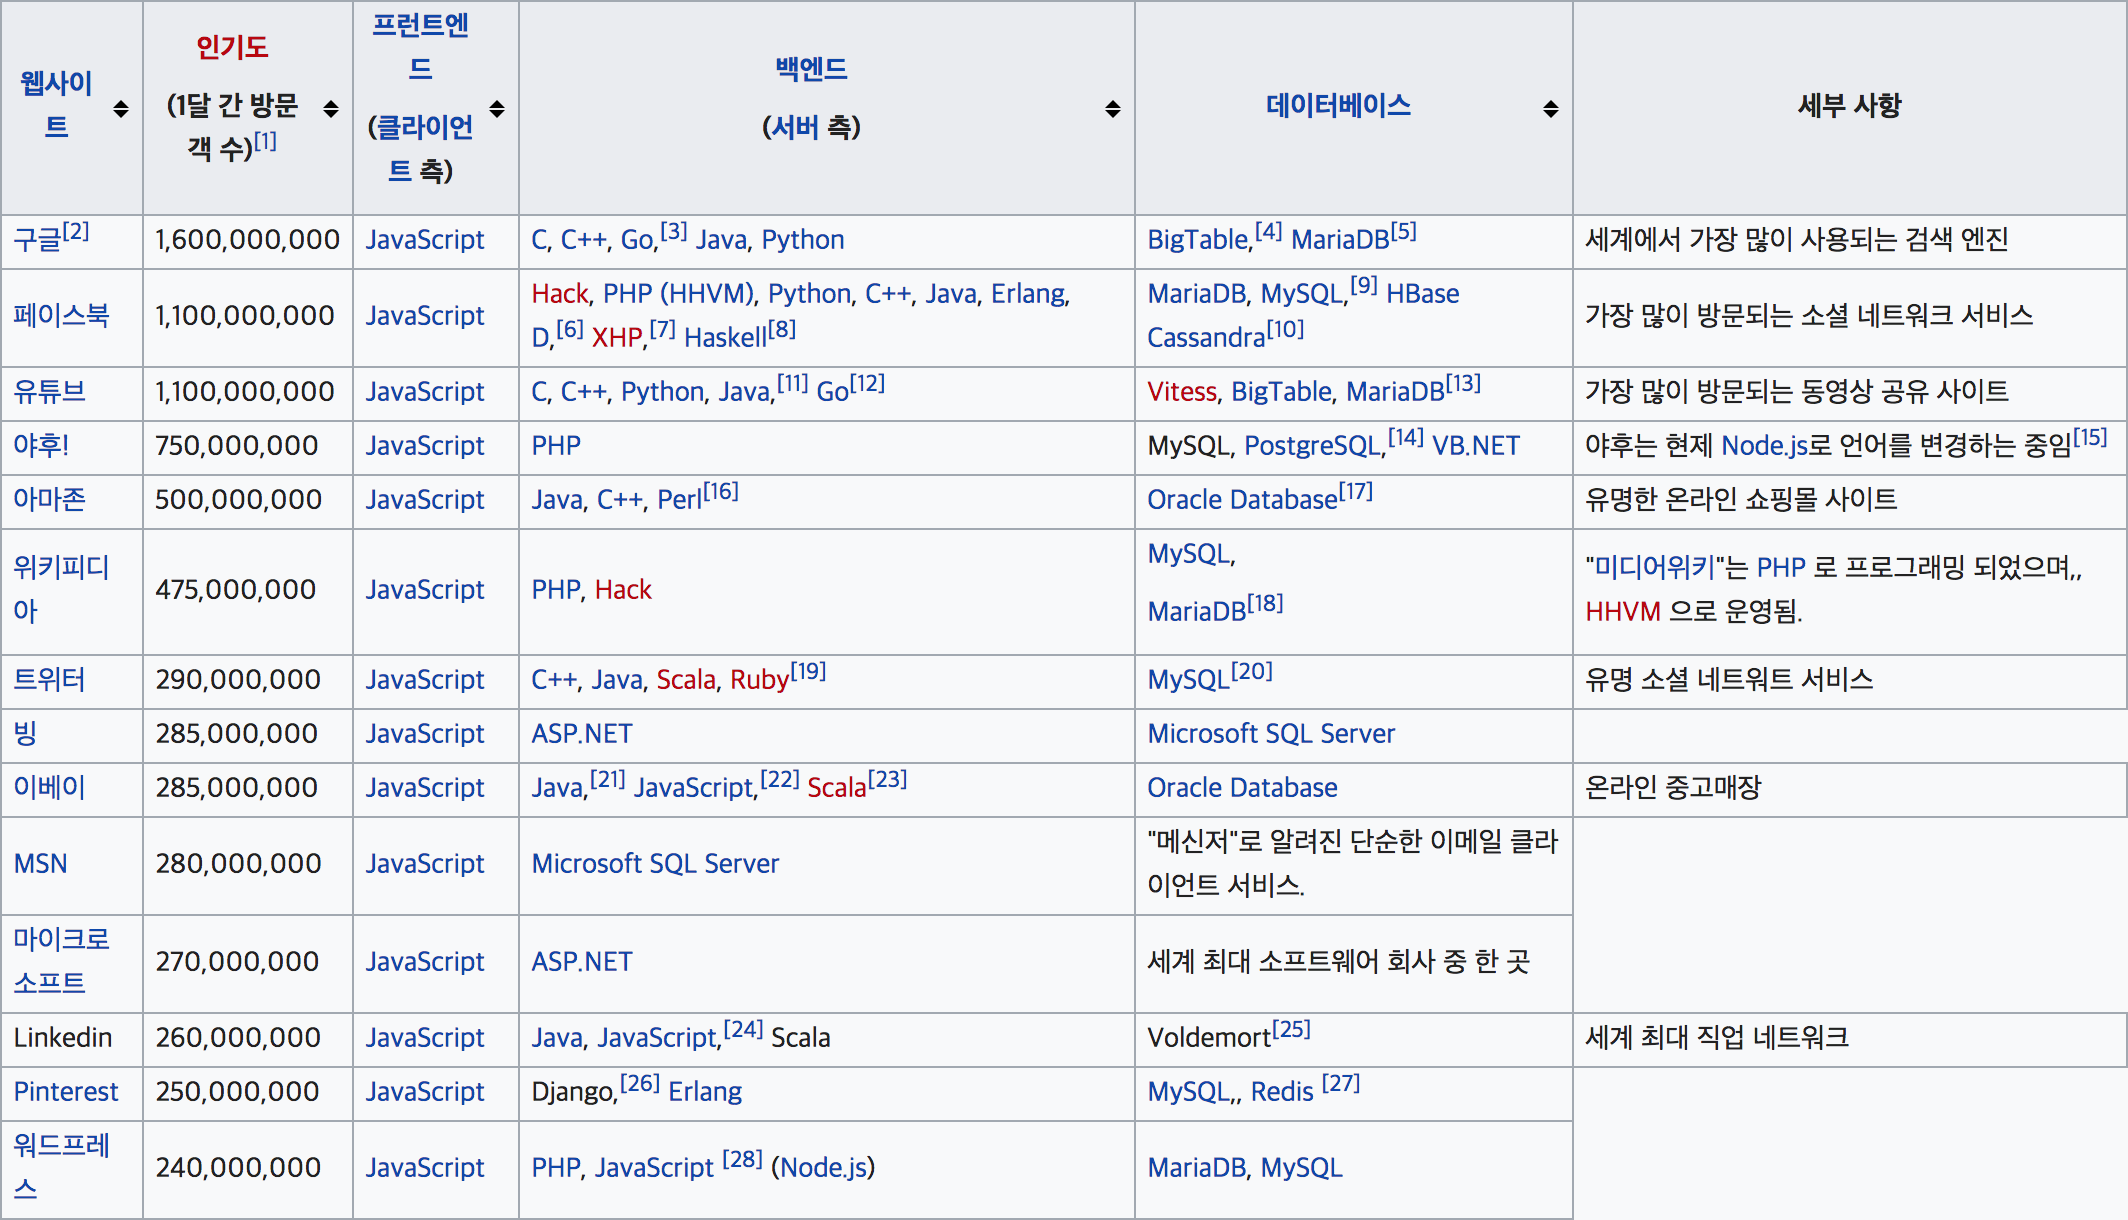
Task: Sort by 백엔드 column sort arrows
Action: click(1113, 108)
